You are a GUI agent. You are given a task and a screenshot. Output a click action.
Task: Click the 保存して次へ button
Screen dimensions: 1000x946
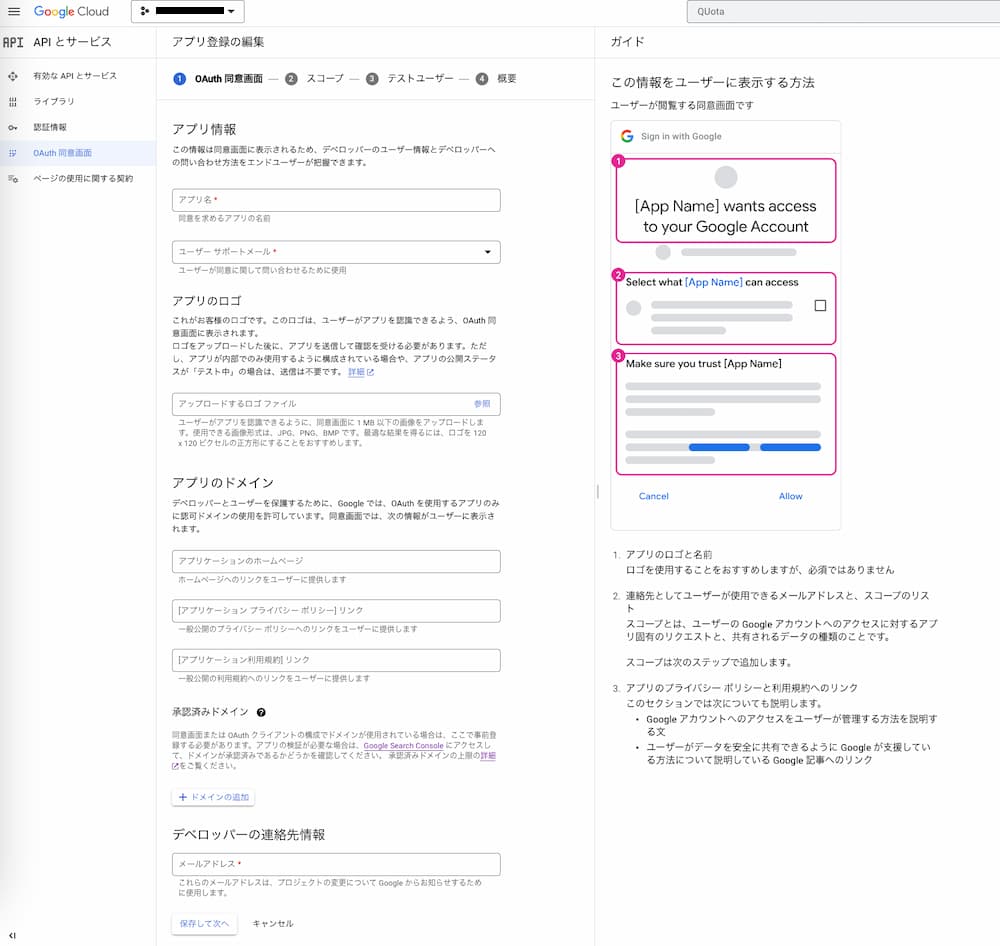pos(204,924)
